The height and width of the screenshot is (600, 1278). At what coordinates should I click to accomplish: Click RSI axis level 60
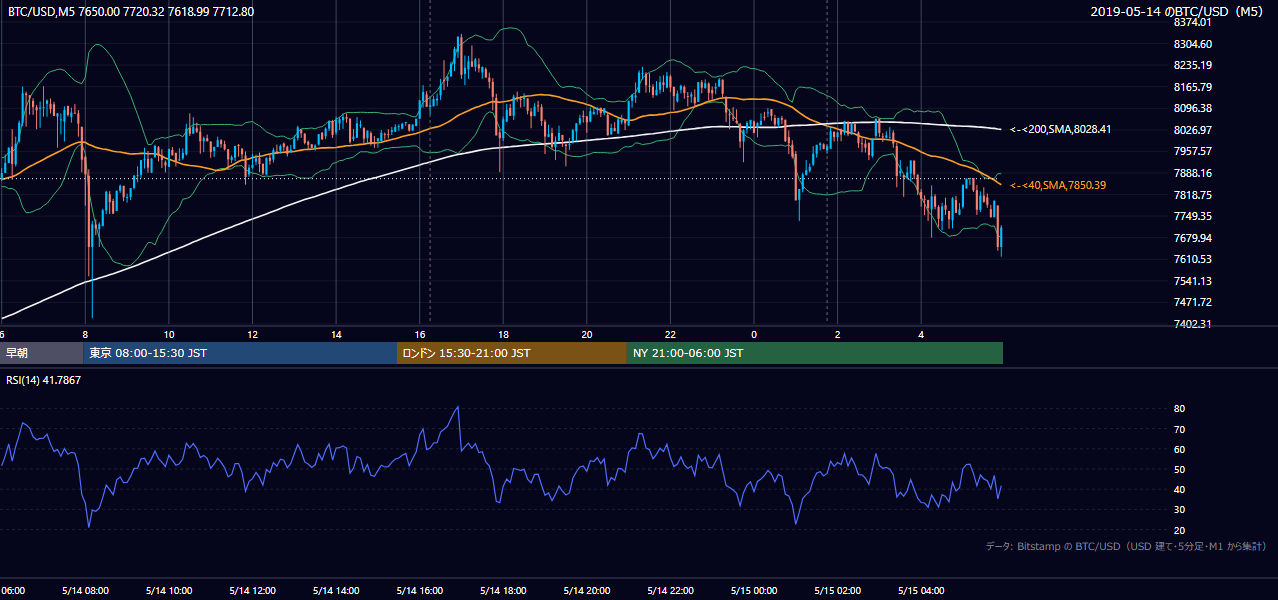click(1179, 449)
